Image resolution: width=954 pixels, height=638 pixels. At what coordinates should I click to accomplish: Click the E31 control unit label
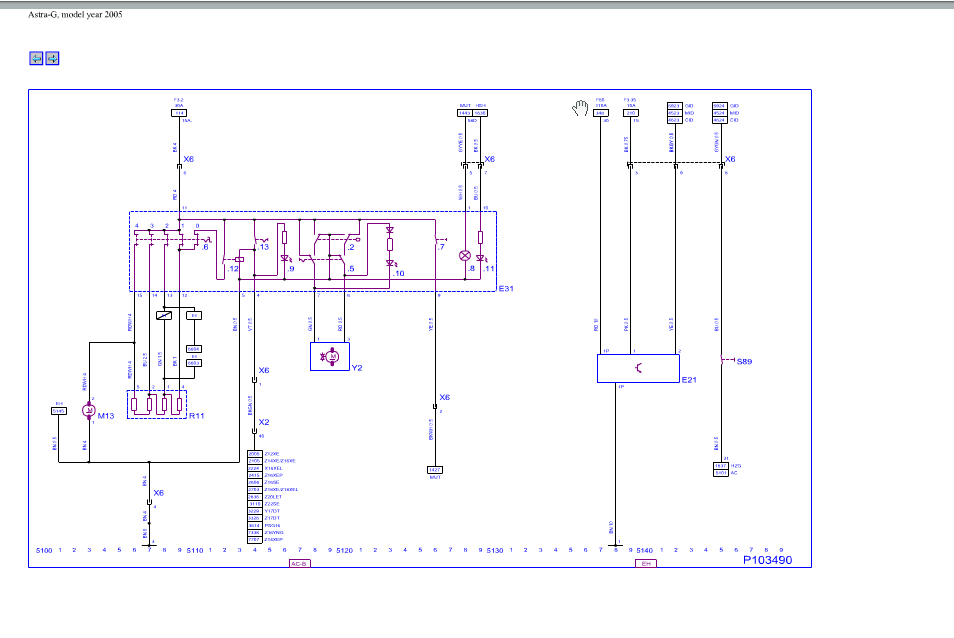(x=506, y=288)
